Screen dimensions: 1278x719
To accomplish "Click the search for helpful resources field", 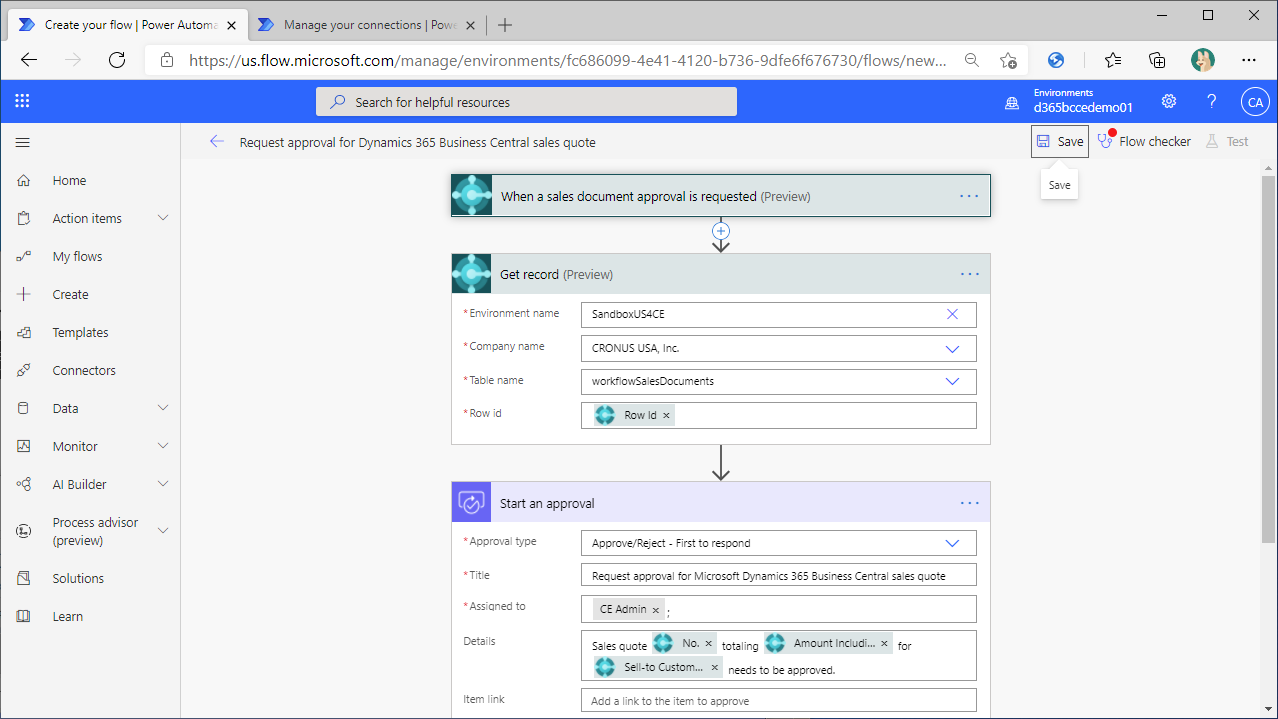I will (x=525, y=101).
